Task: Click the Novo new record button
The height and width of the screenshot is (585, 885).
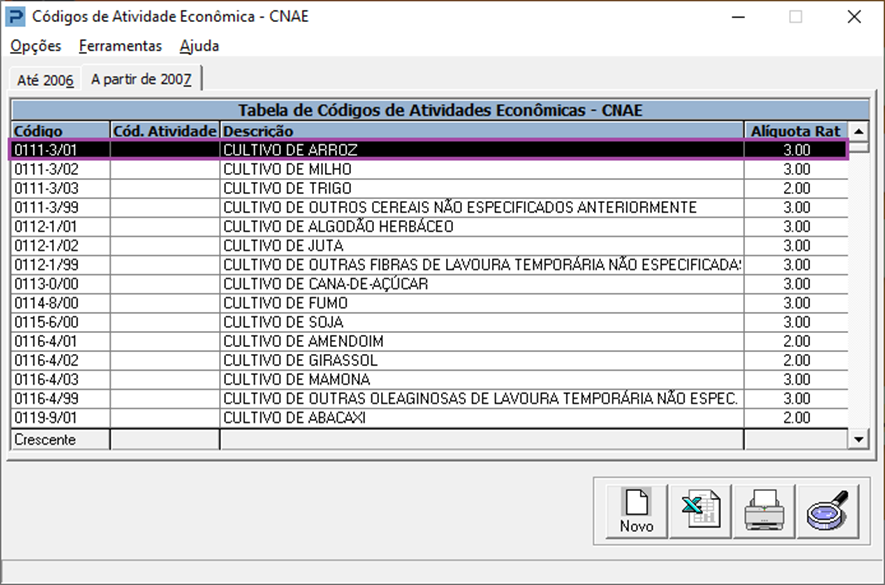Action: 637,510
